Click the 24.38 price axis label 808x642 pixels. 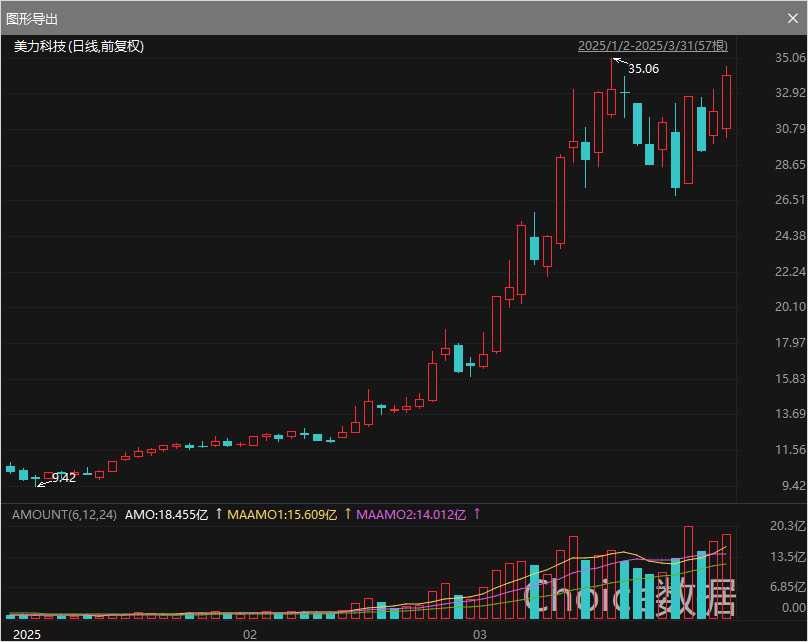[790, 236]
